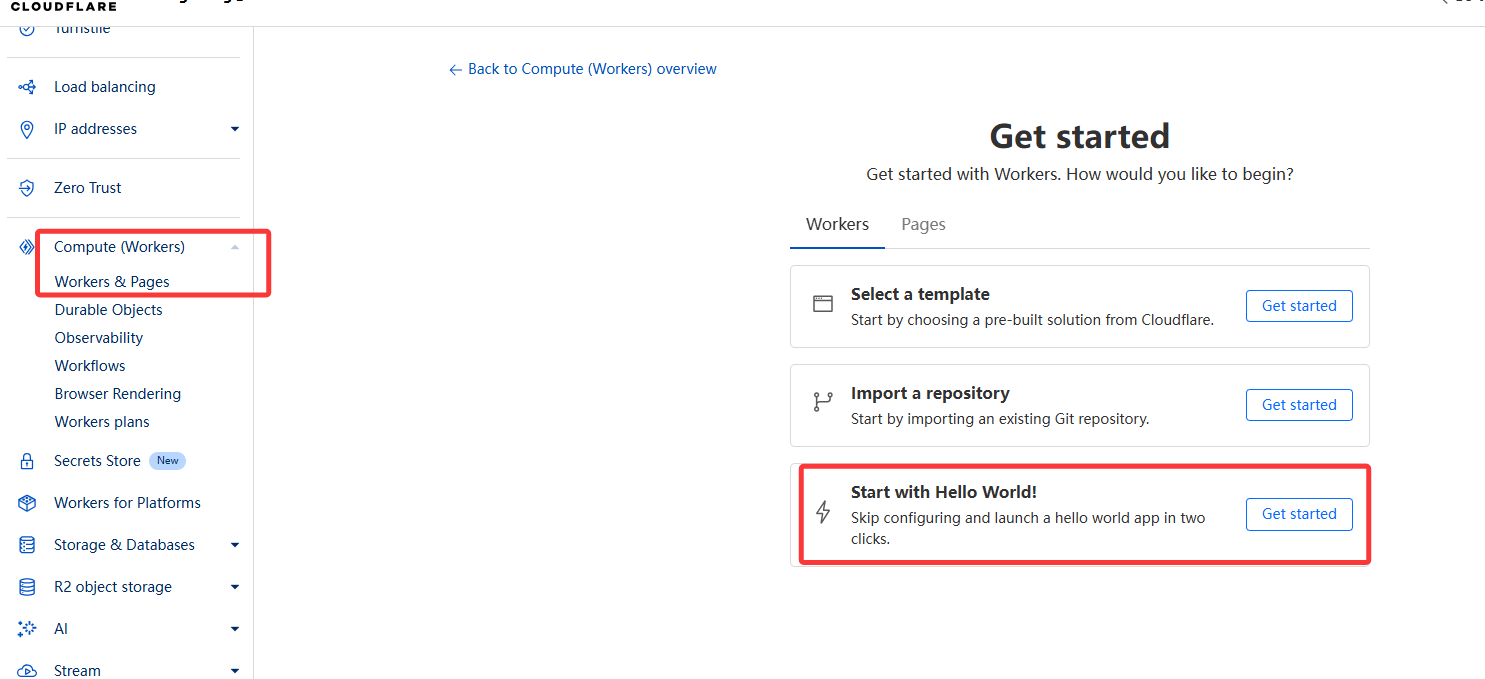Click the Storage & Databases cylinder icon

pos(27,545)
